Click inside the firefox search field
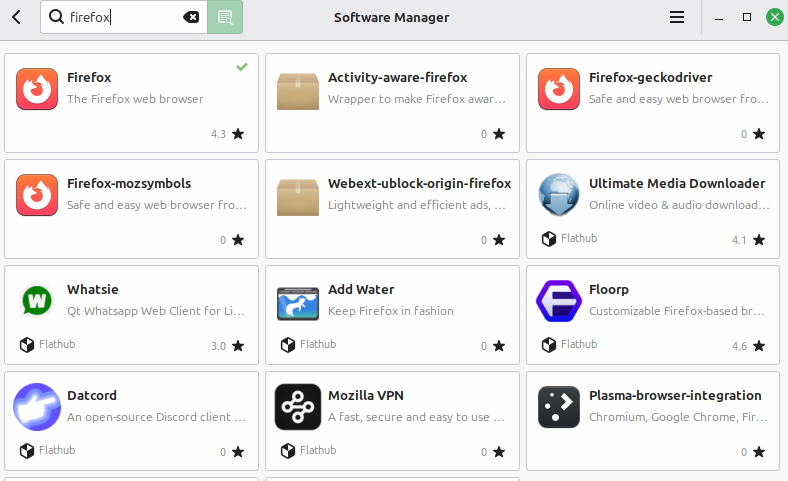Image resolution: width=788 pixels, height=481 pixels. pos(120,17)
